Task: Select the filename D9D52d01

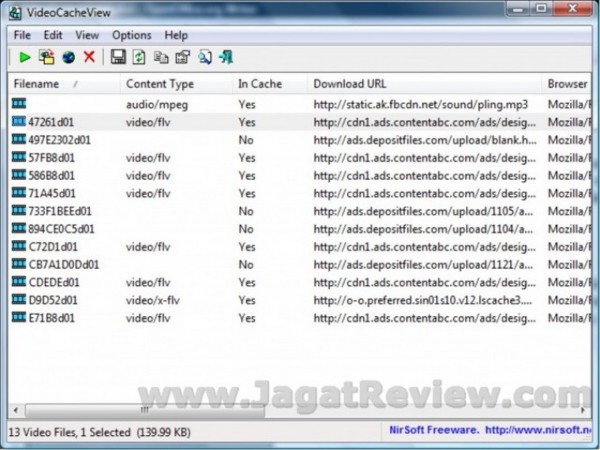Action: click(x=53, y=300)
